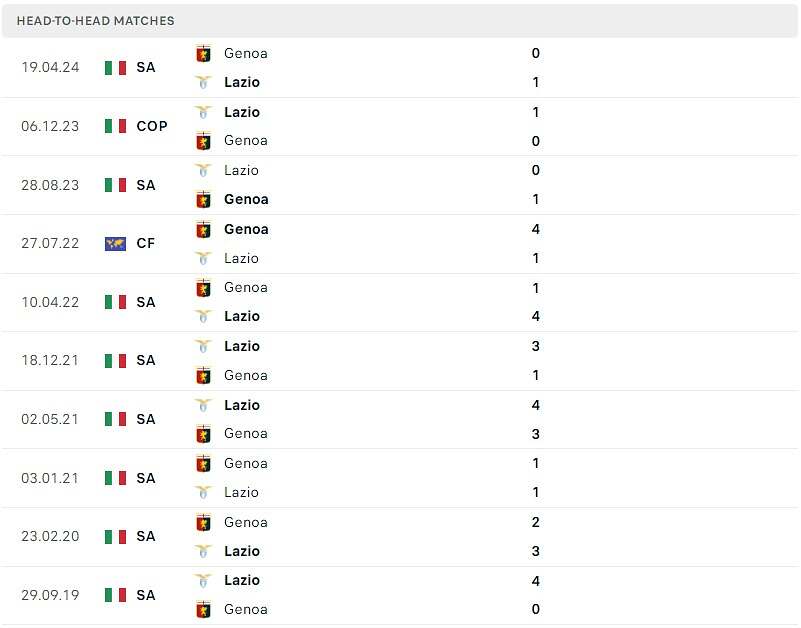Open the 03.01.21 match date

point(50,478)
